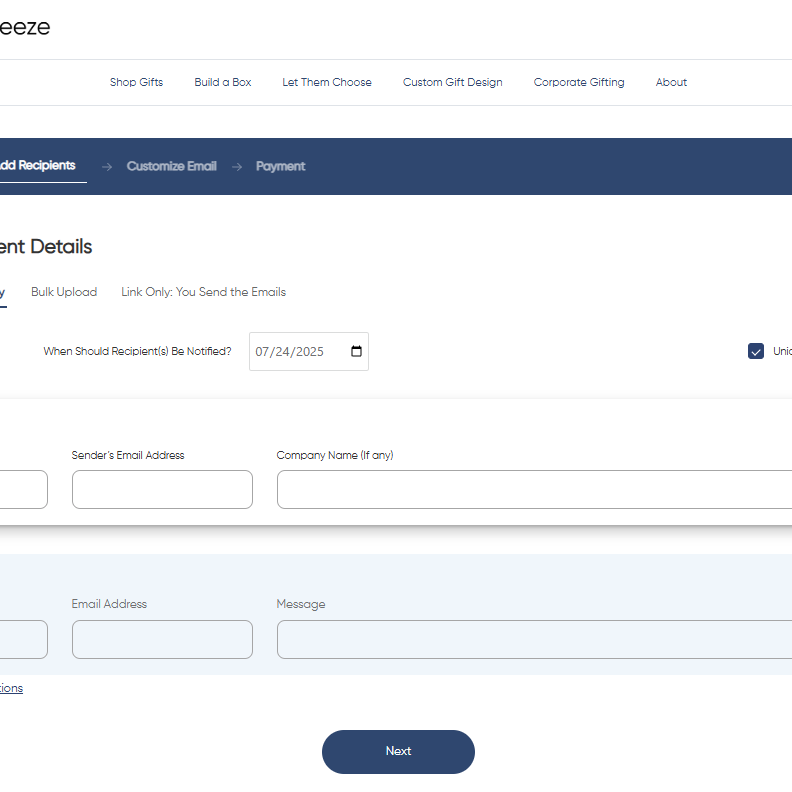
Task: Toggle the checked blue checkbox beside the date row
Action: click(x=756, y=351)
